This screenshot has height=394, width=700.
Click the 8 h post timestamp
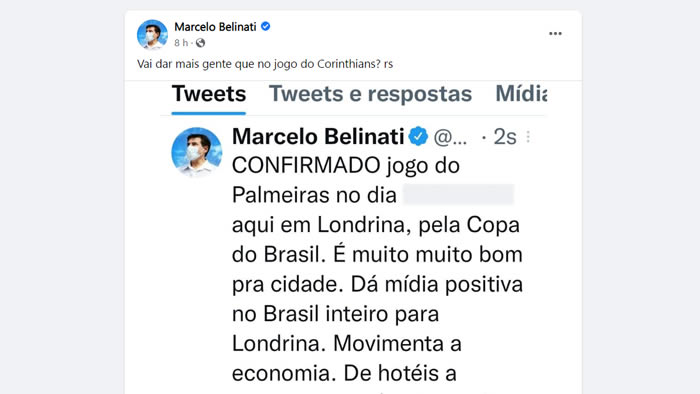pyautogui.click(x=181, y=43)
